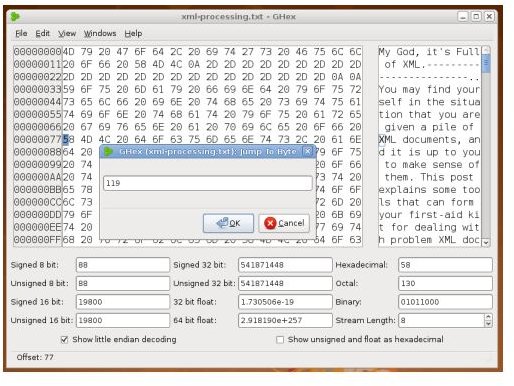Viewport: 514px width, 386px height.
Task: Click the Signed 32 bit value field
Action: coord(285,265)
